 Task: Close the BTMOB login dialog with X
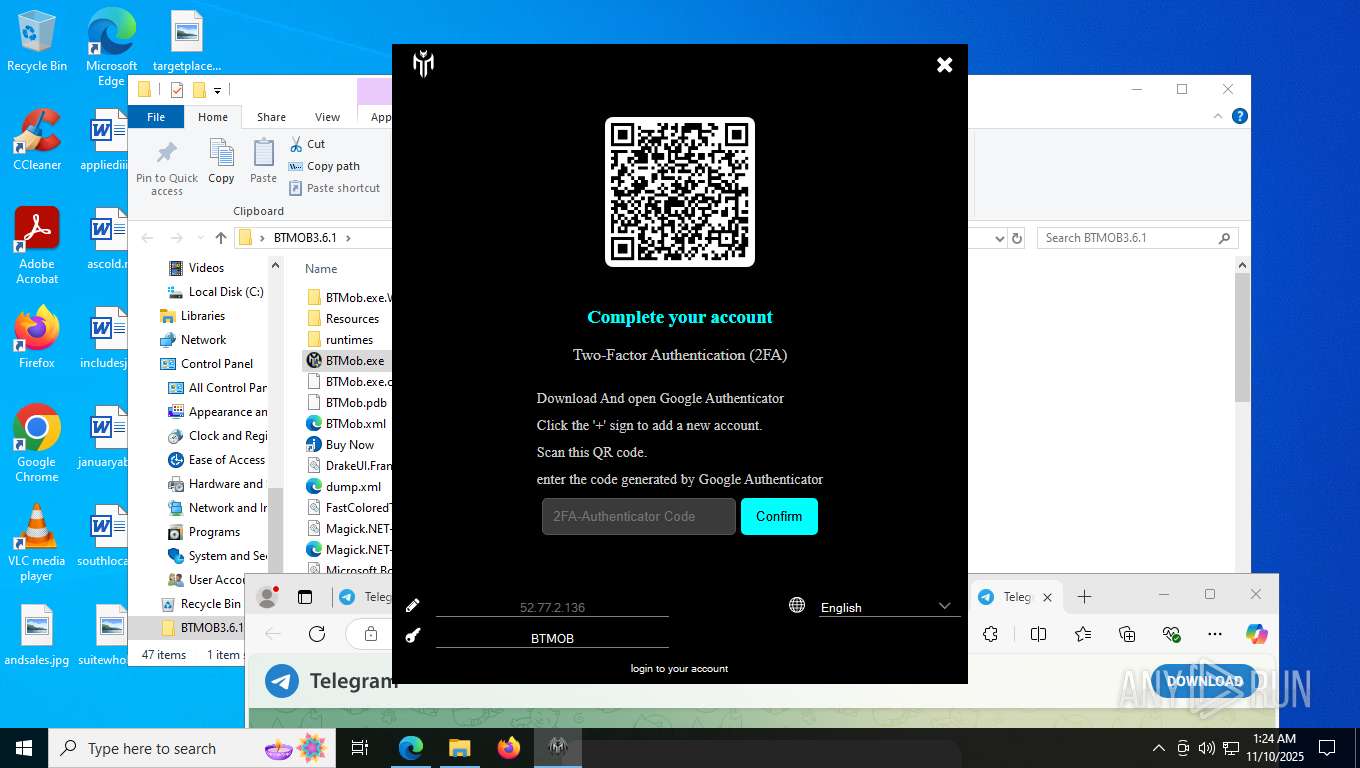pyautogui.click(x=944, y=65)
